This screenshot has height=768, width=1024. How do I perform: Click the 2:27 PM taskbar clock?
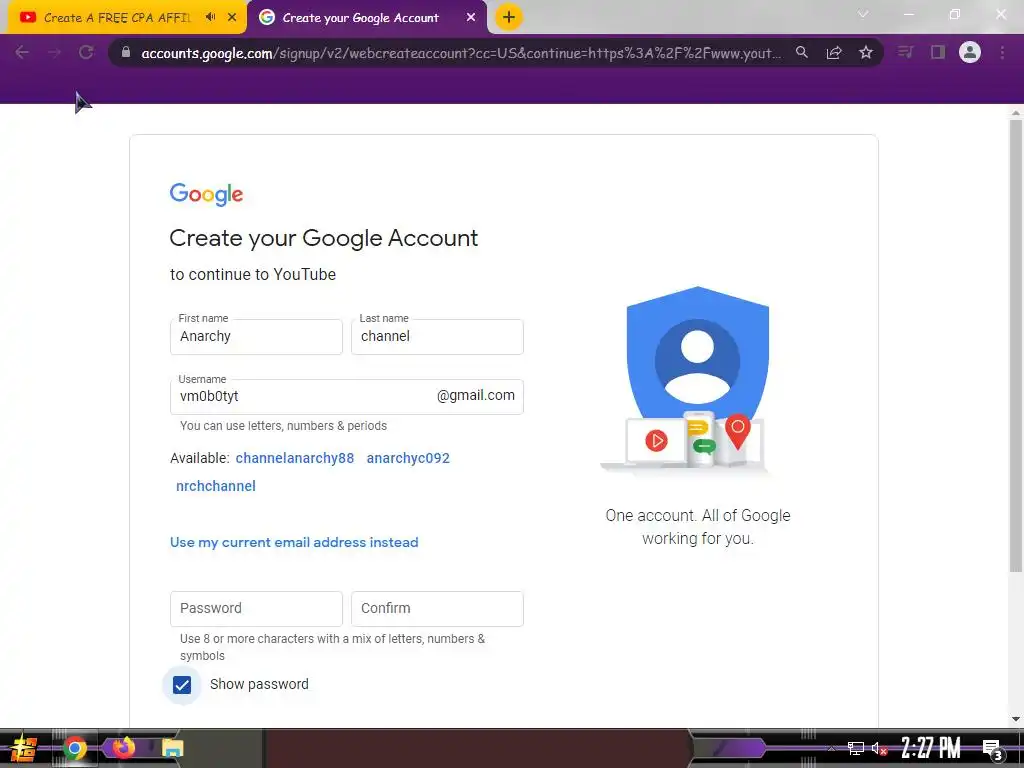pos(931,748)
